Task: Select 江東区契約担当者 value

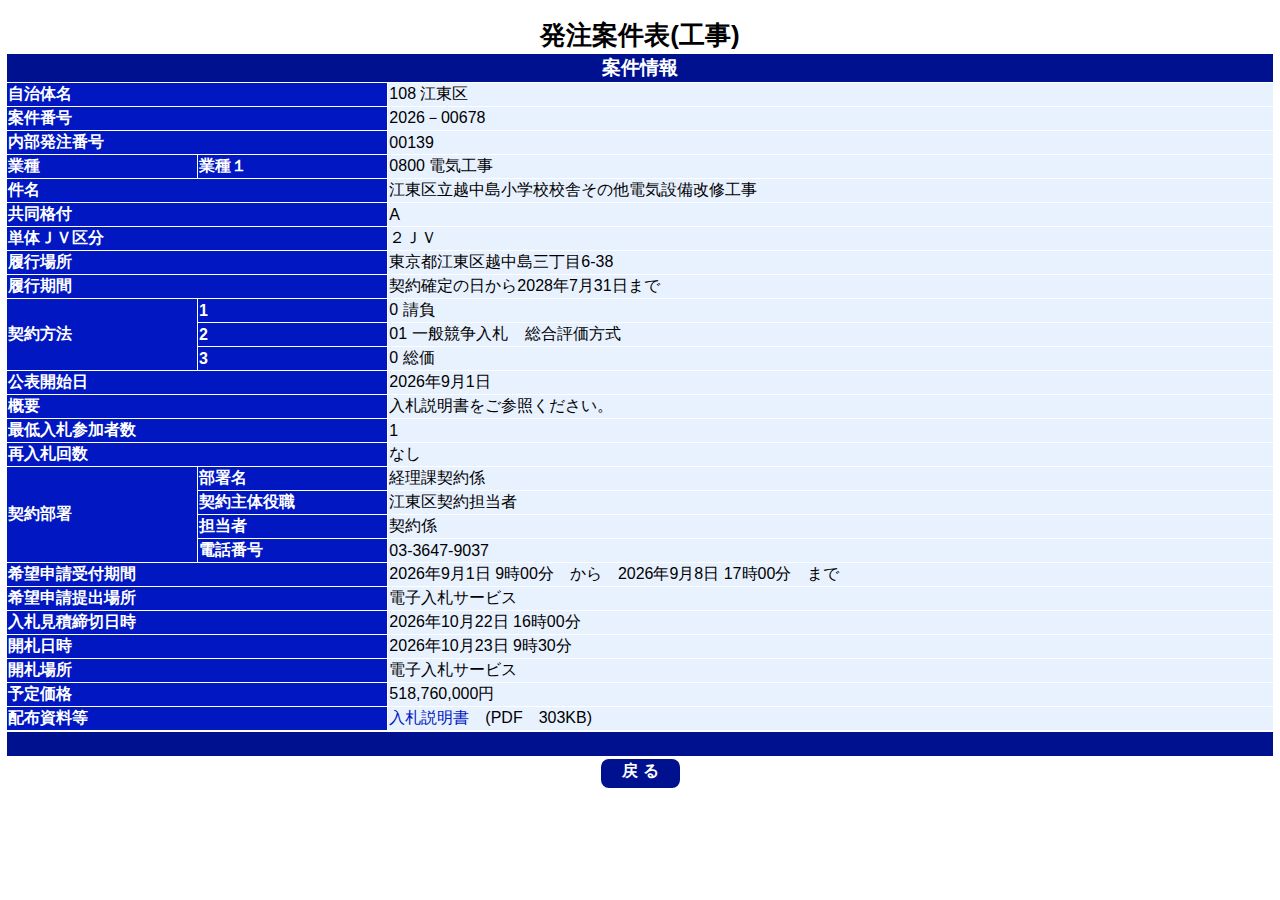Action: pos(453,502)
